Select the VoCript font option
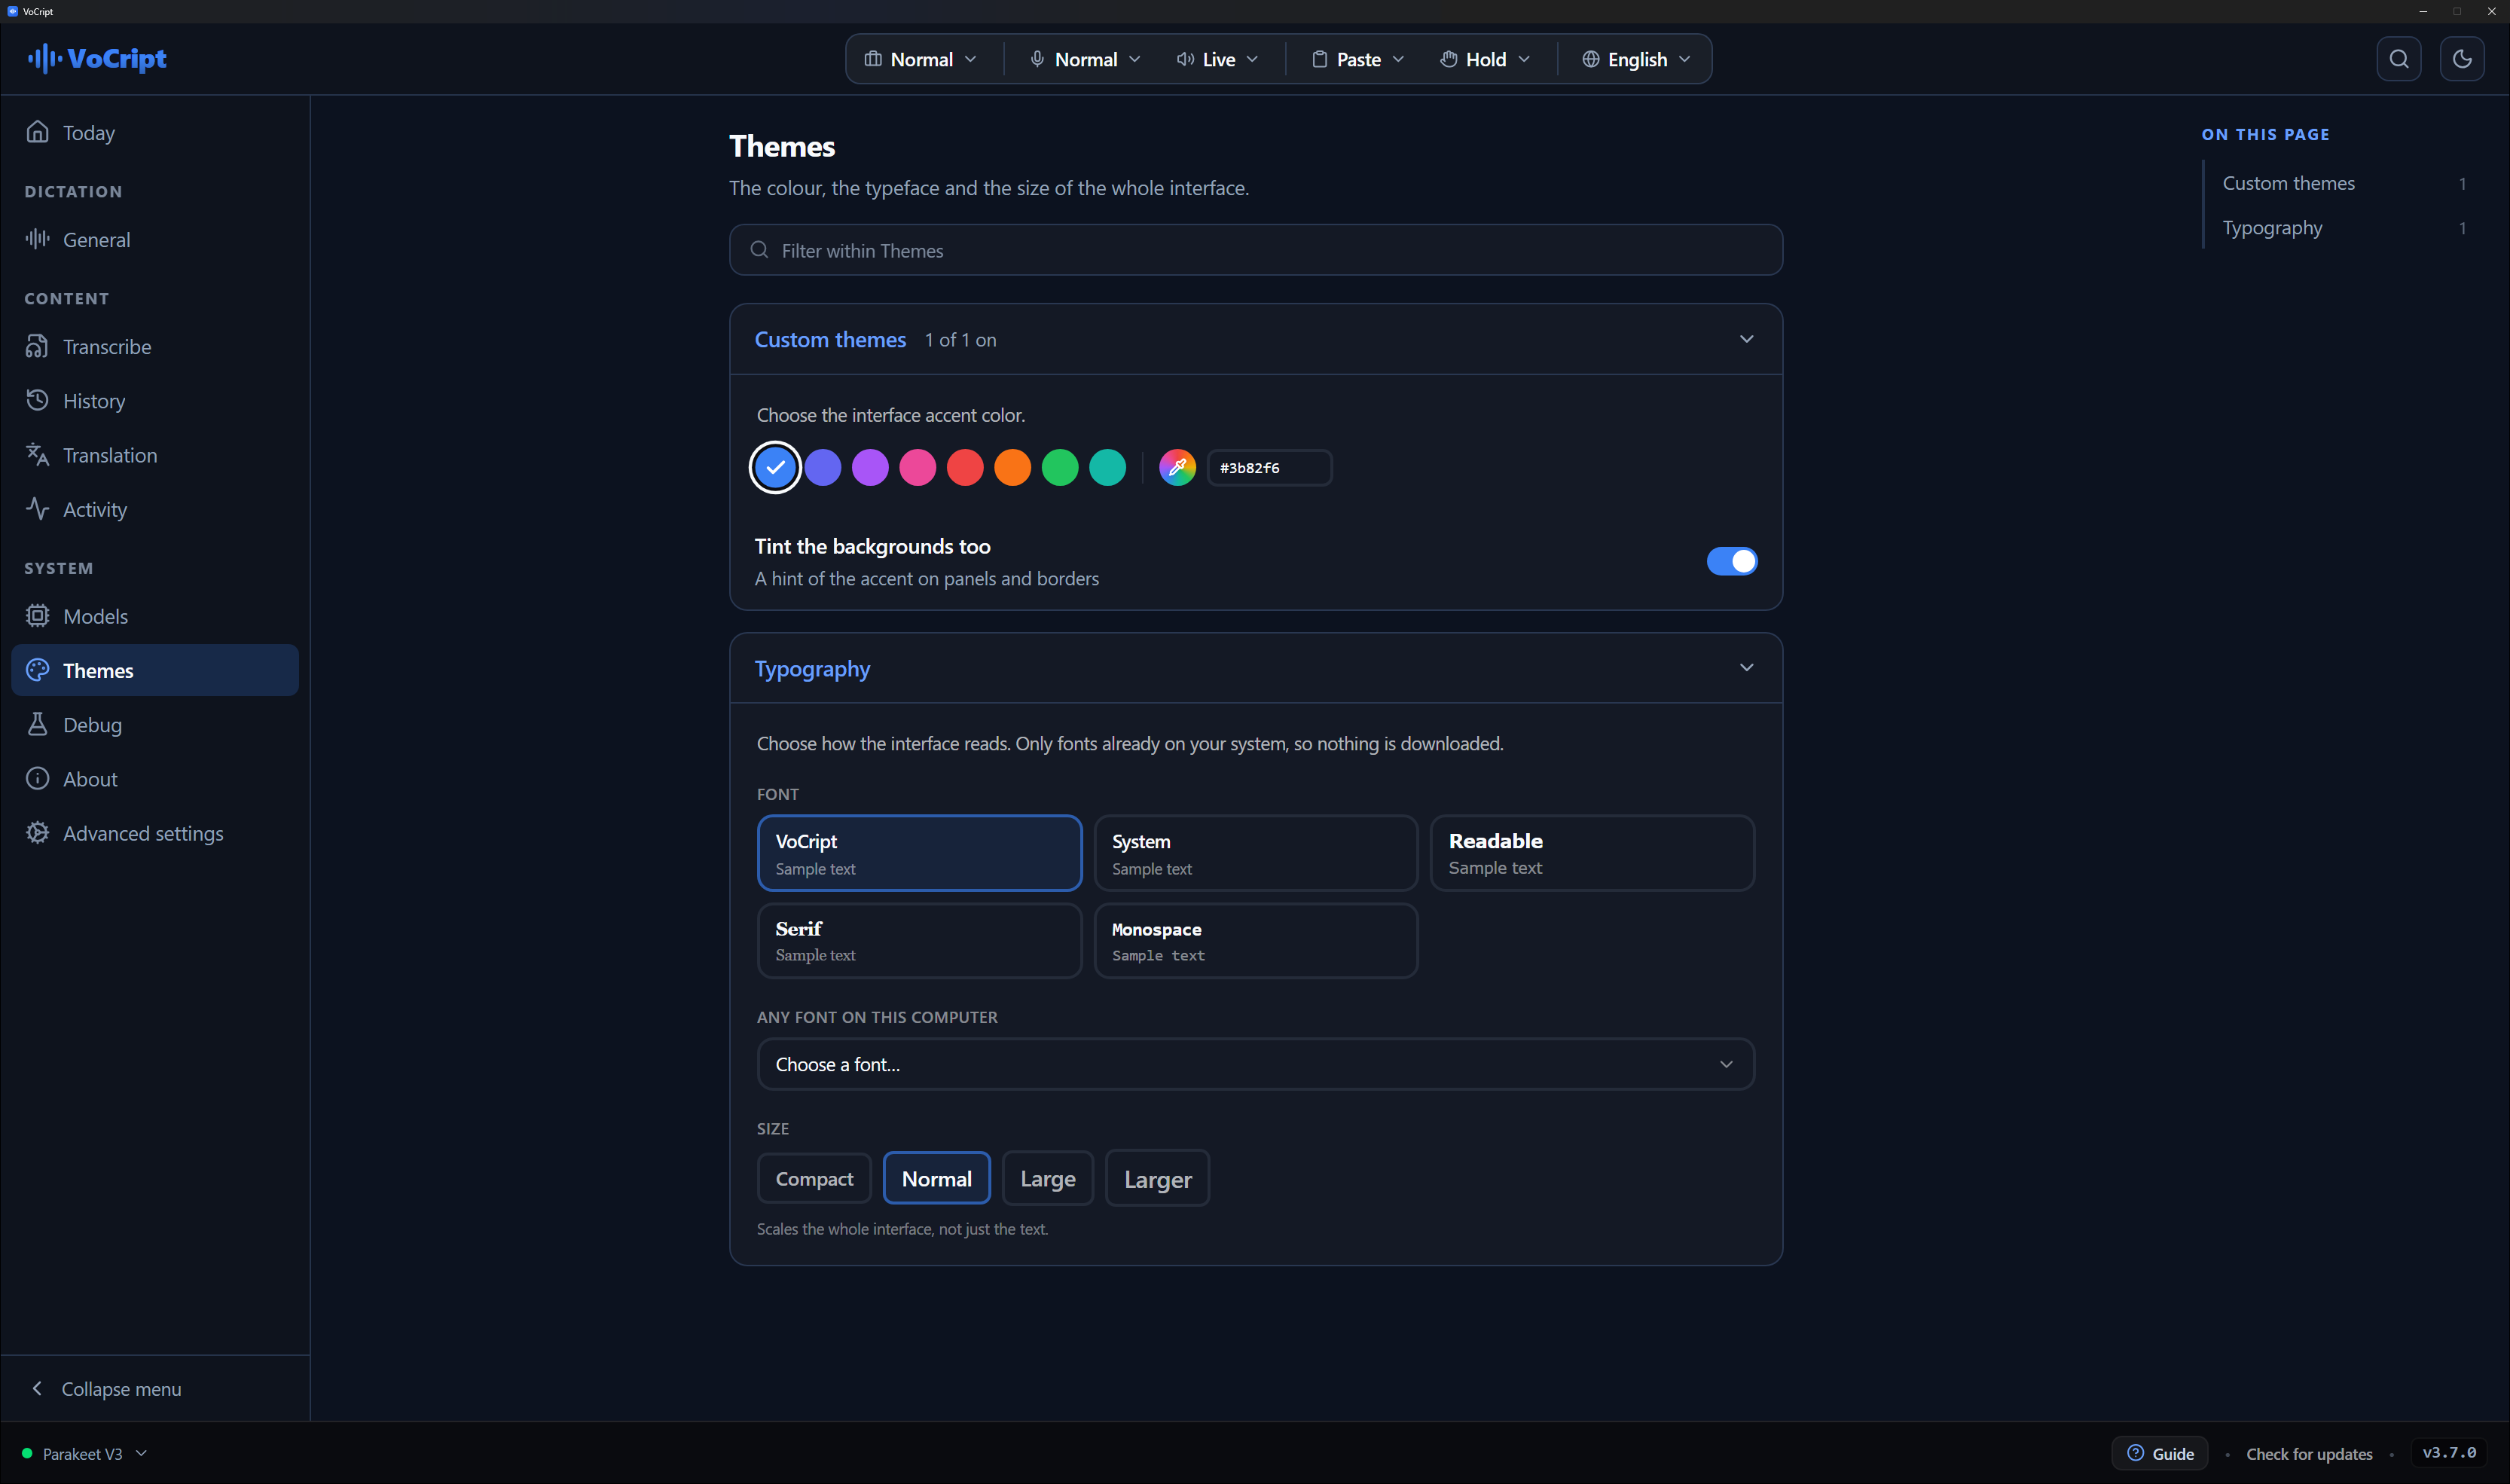Viewport: 2510px width, 1484px height. 919,853
